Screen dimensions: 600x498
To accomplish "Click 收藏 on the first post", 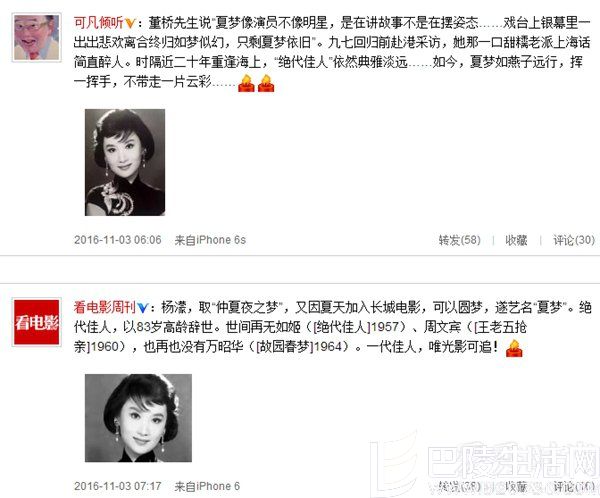I will tap(516, 240).
